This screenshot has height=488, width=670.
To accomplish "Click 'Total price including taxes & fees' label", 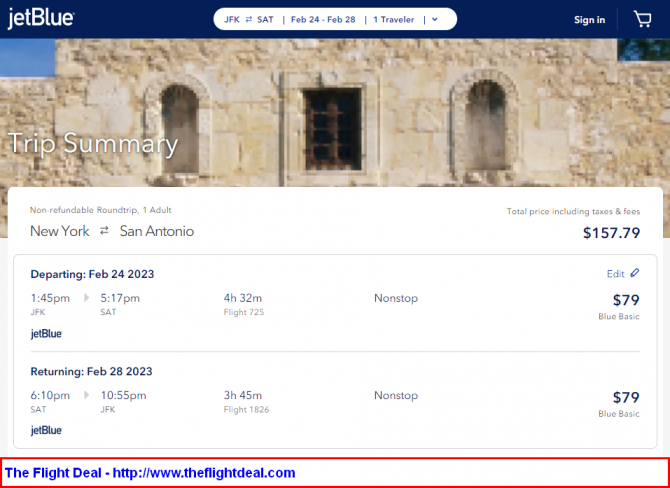I will [x=573, y=211].
